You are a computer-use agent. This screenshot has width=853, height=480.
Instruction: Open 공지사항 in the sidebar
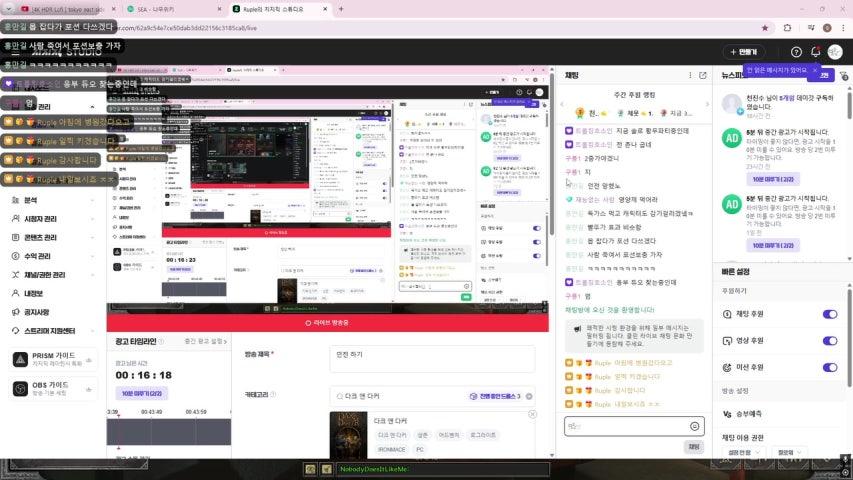click(x=37, y=312)
